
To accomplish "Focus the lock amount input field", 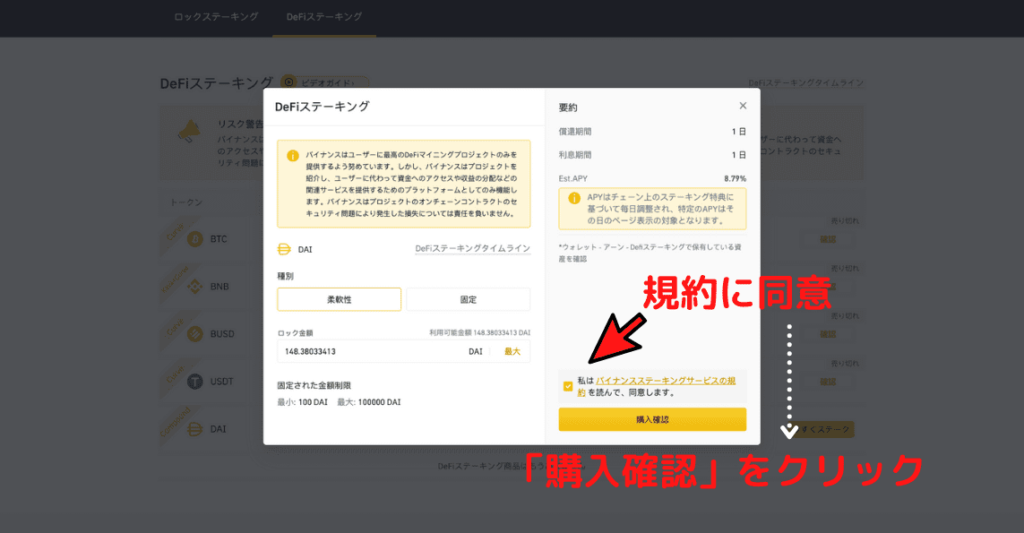I will click(404, 351).
